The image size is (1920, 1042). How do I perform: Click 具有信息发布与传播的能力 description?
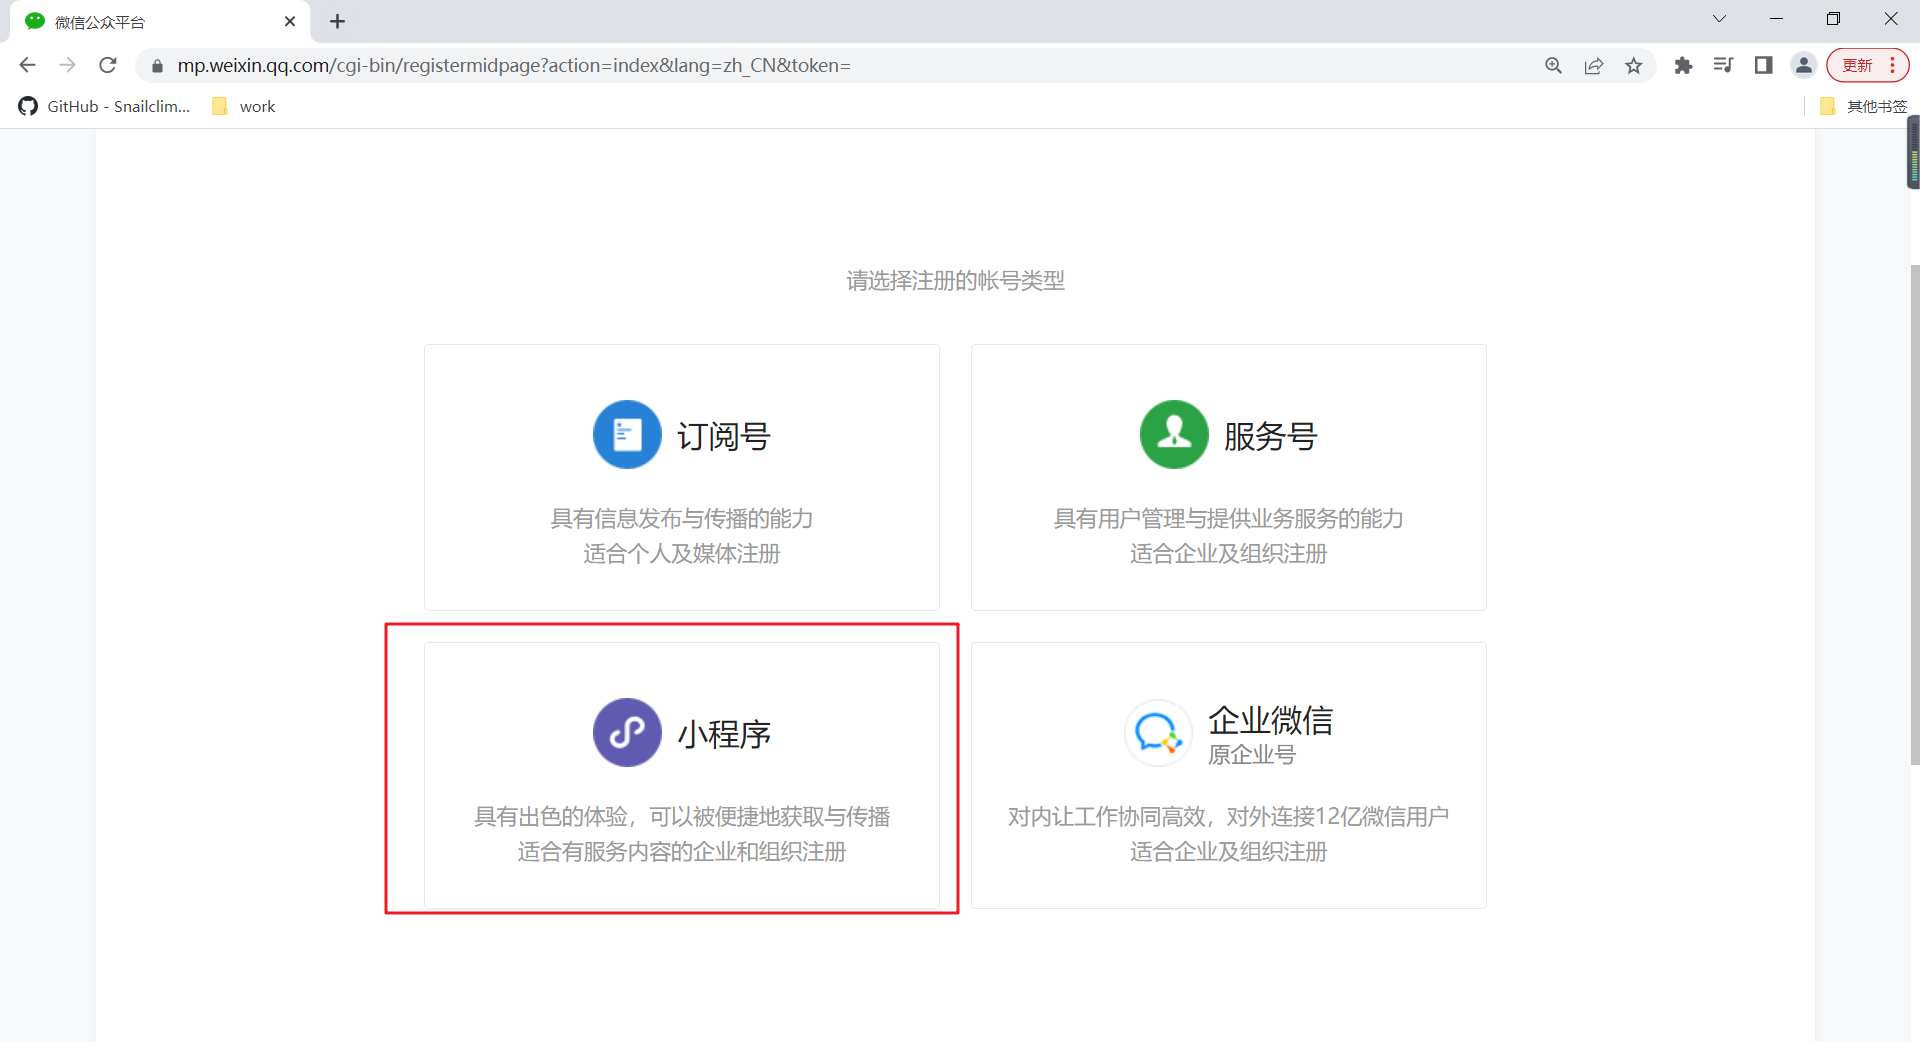[x=682, y=518]
